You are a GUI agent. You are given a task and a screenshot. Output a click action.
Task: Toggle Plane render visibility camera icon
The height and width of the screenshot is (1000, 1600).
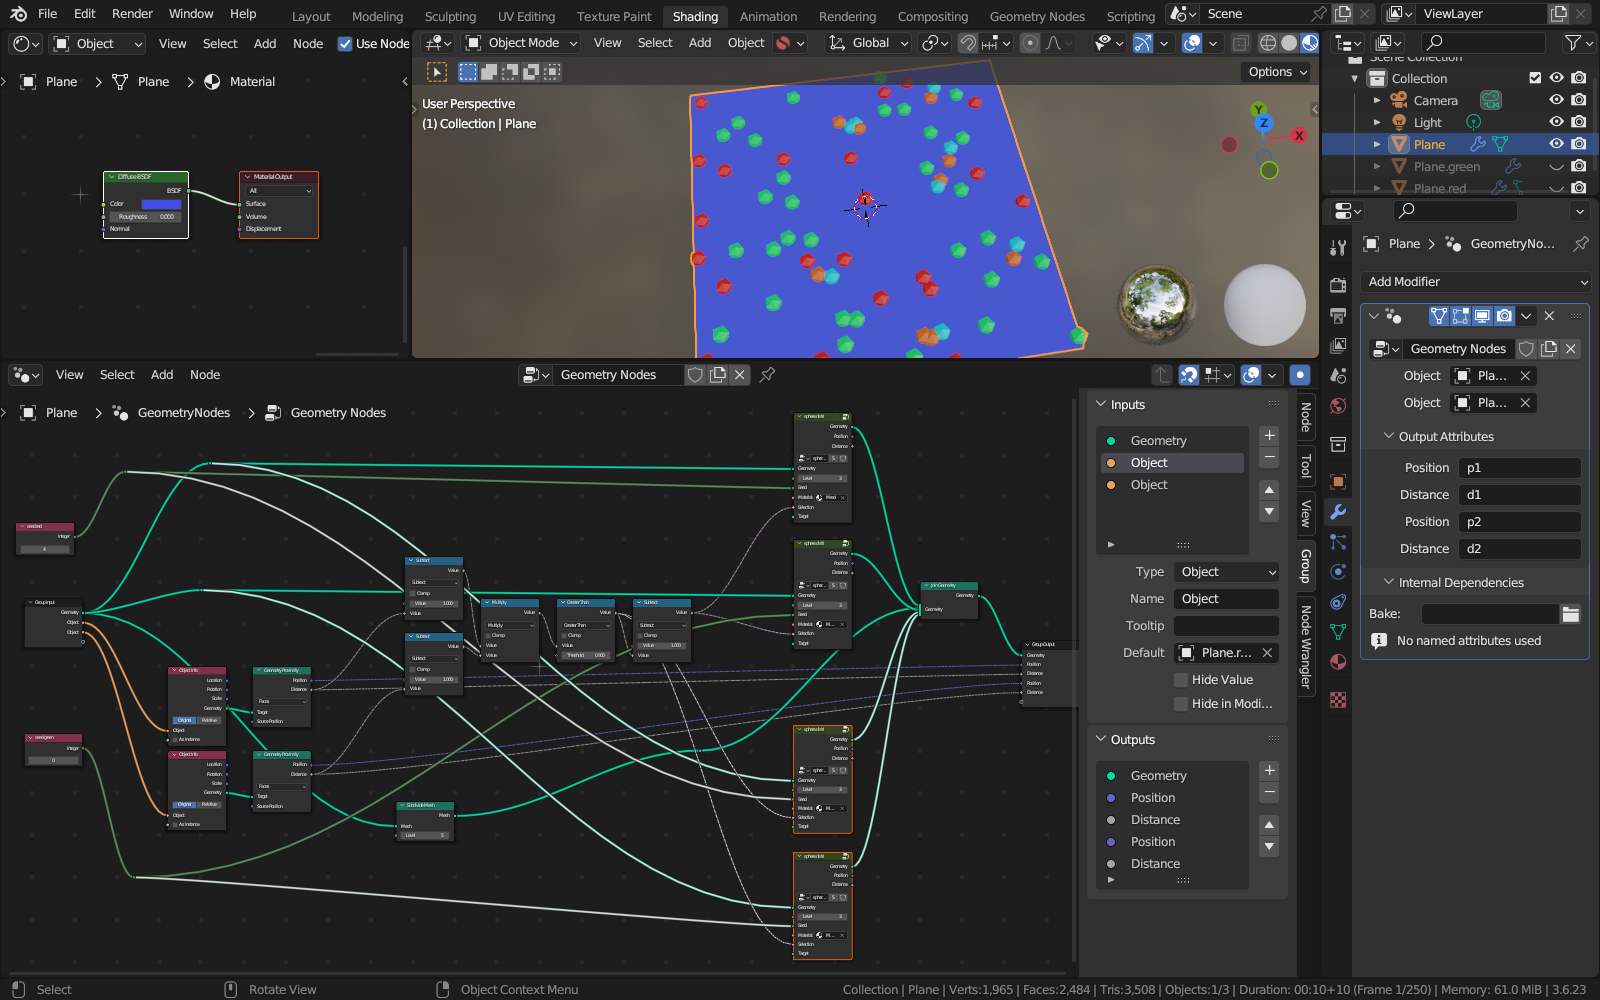1578,144
